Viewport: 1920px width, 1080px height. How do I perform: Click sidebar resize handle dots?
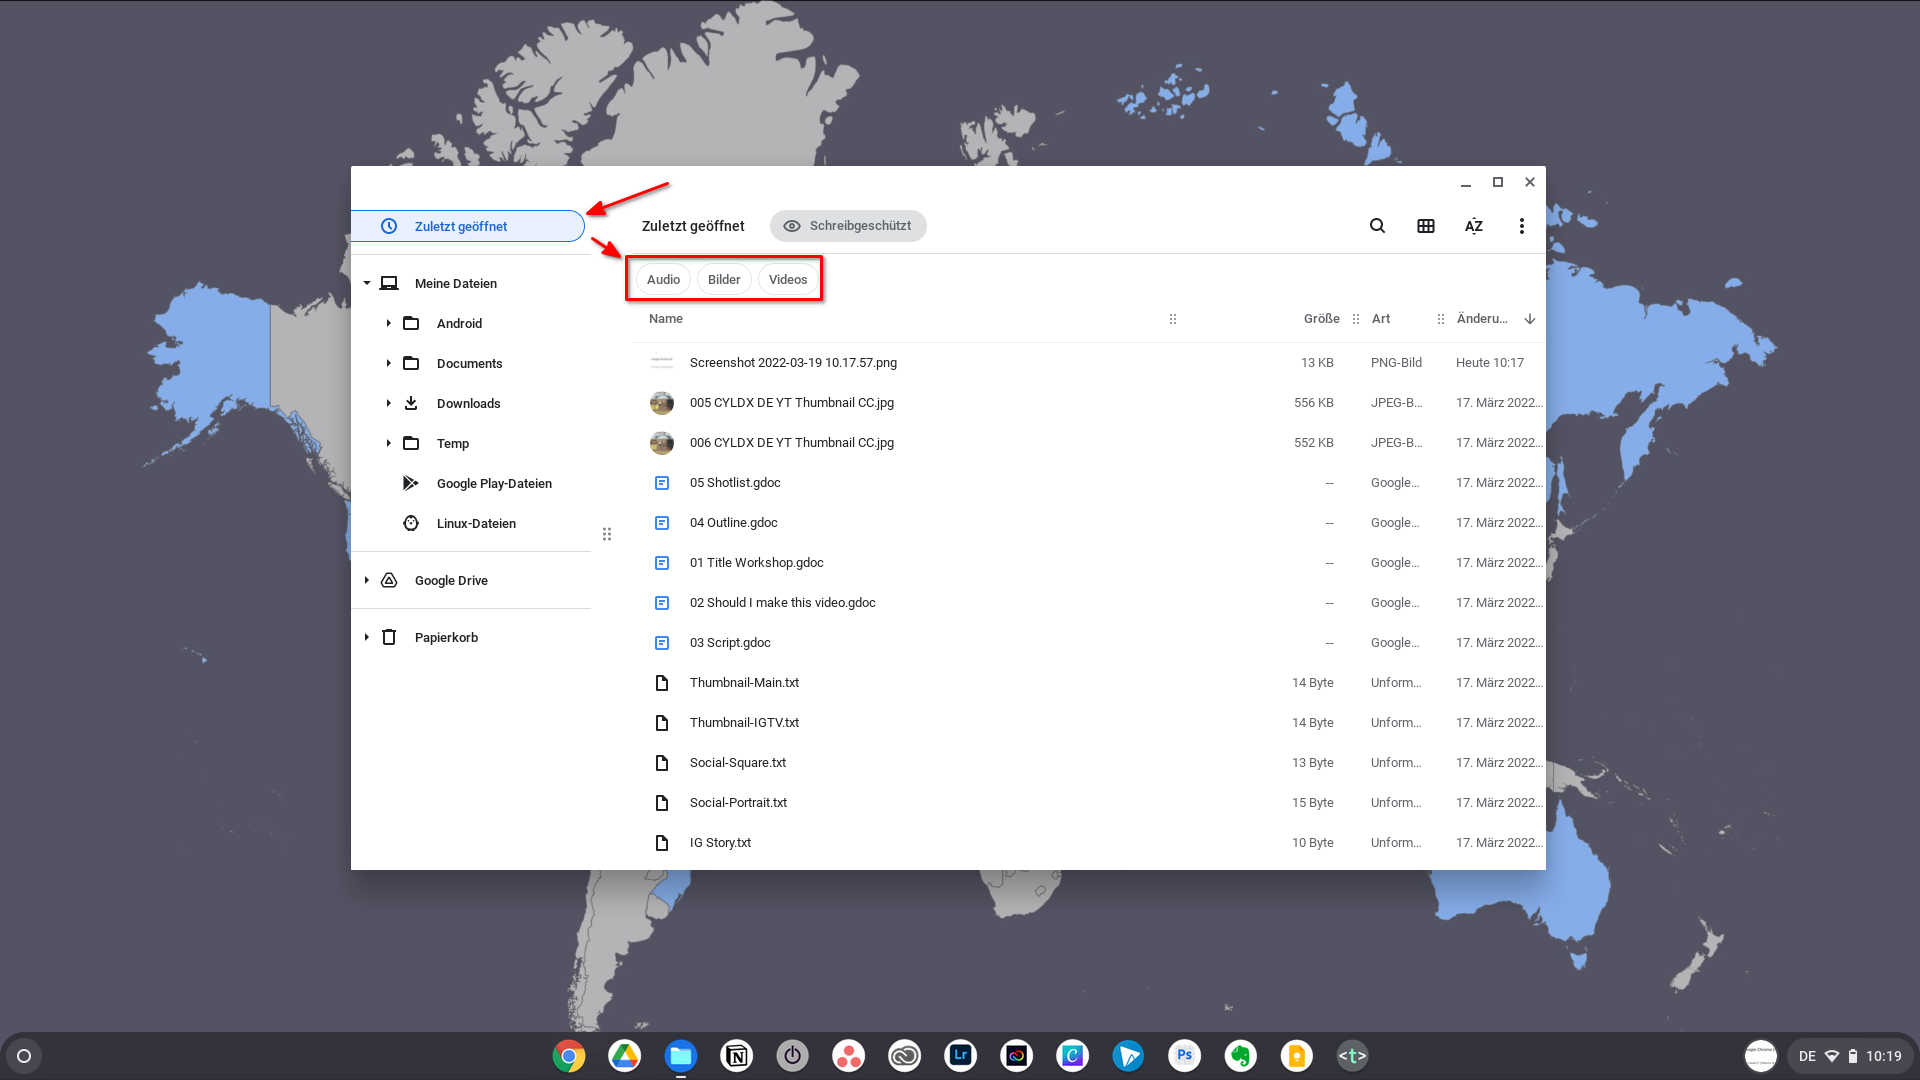click(x=607, y=534)
